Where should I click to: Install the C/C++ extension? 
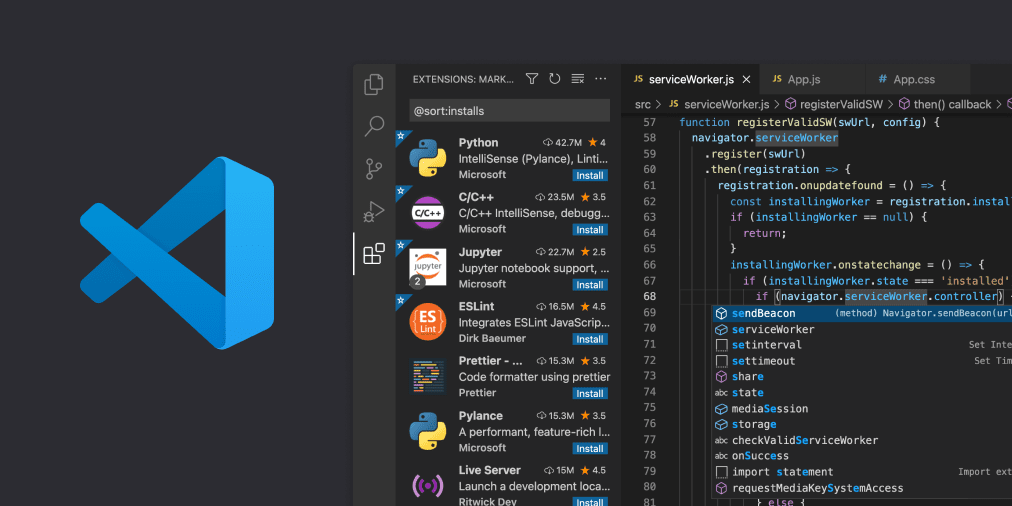(590, 230)
